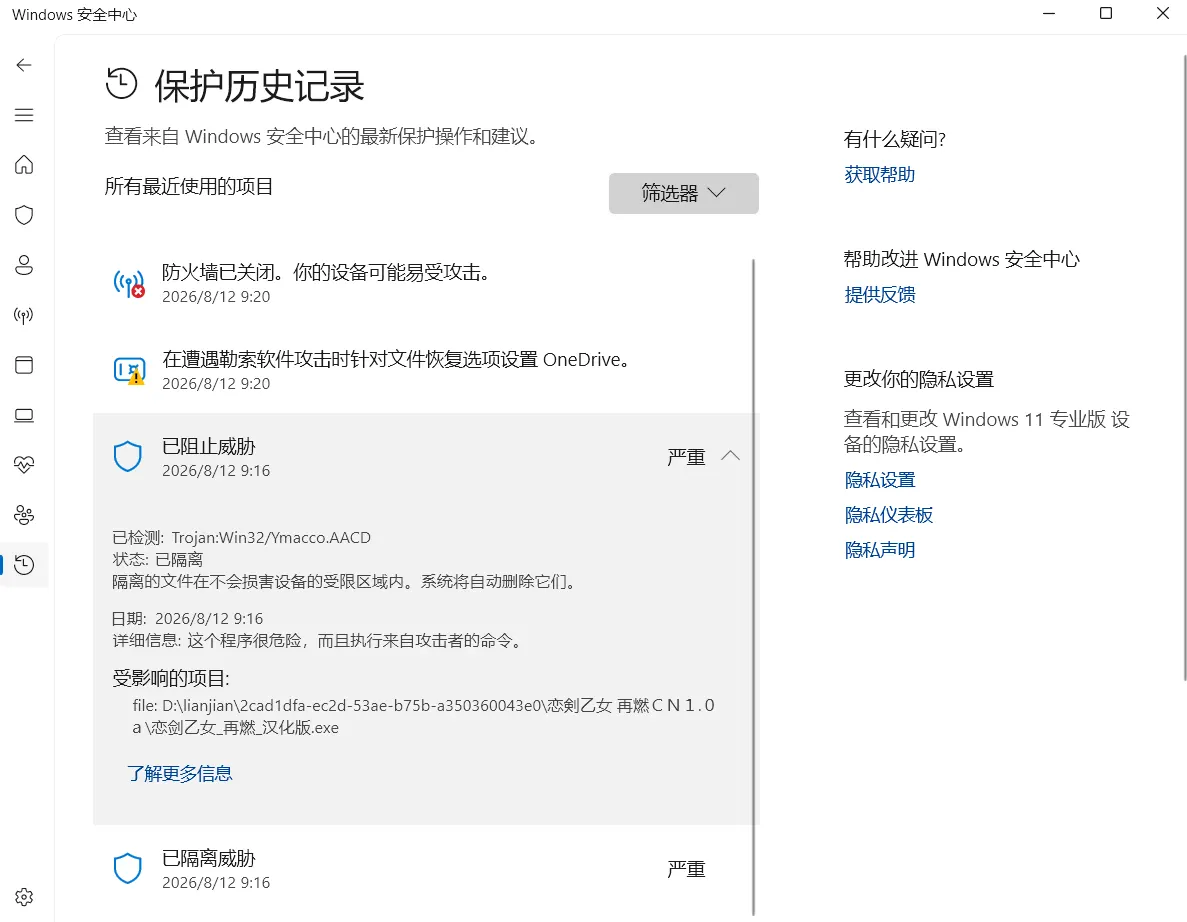
Task: Open 隐私声明 link
Action: coord(880,550)
